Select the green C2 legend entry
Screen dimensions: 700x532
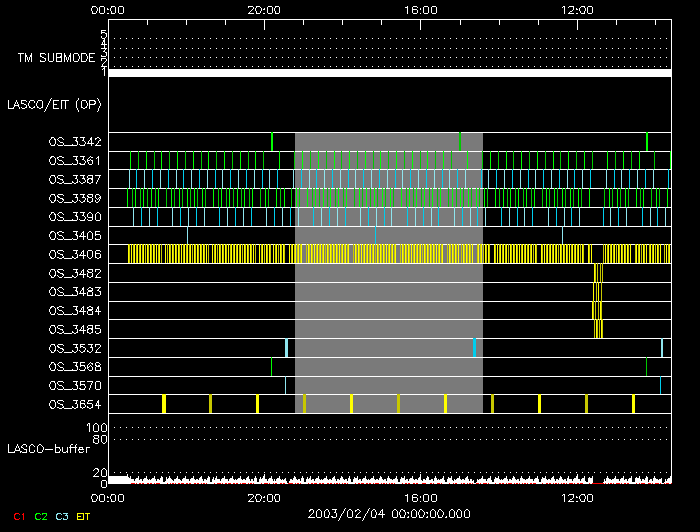(41, 516)
